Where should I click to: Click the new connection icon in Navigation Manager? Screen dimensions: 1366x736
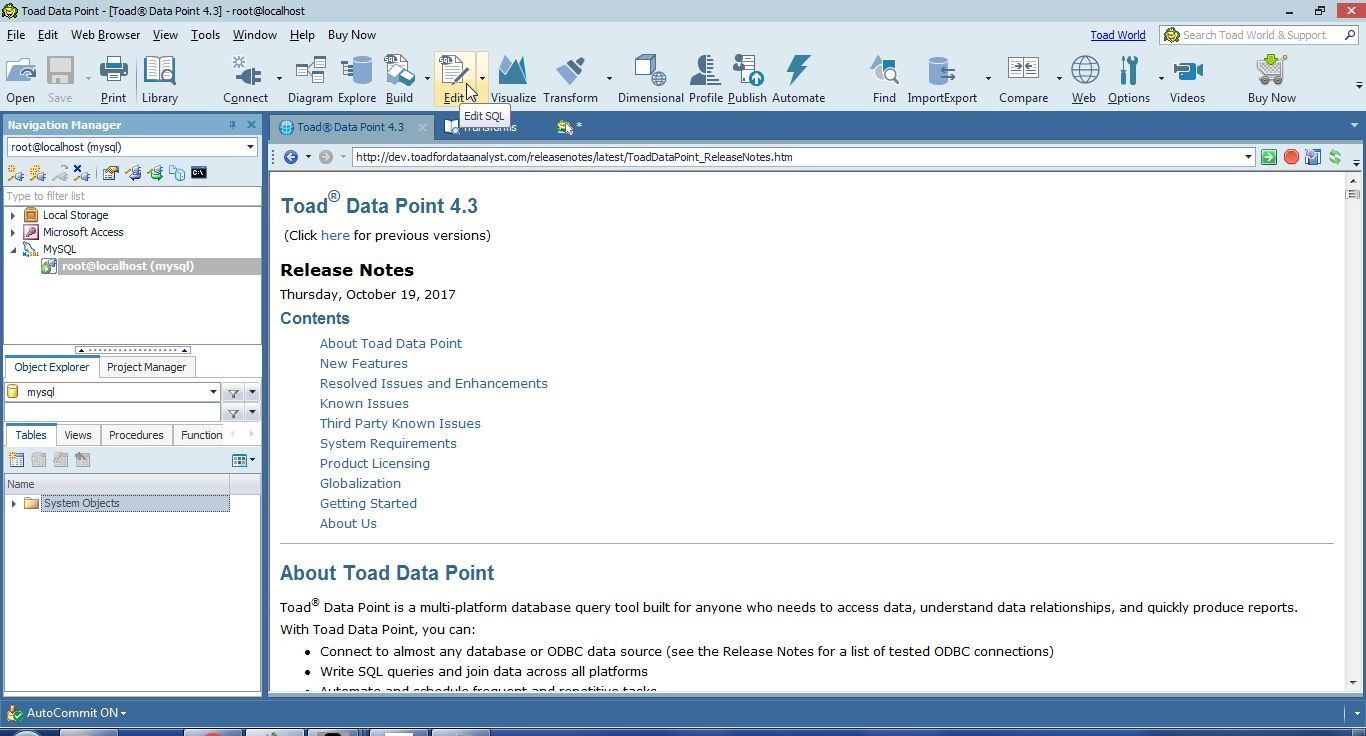(x=16, y=173)
